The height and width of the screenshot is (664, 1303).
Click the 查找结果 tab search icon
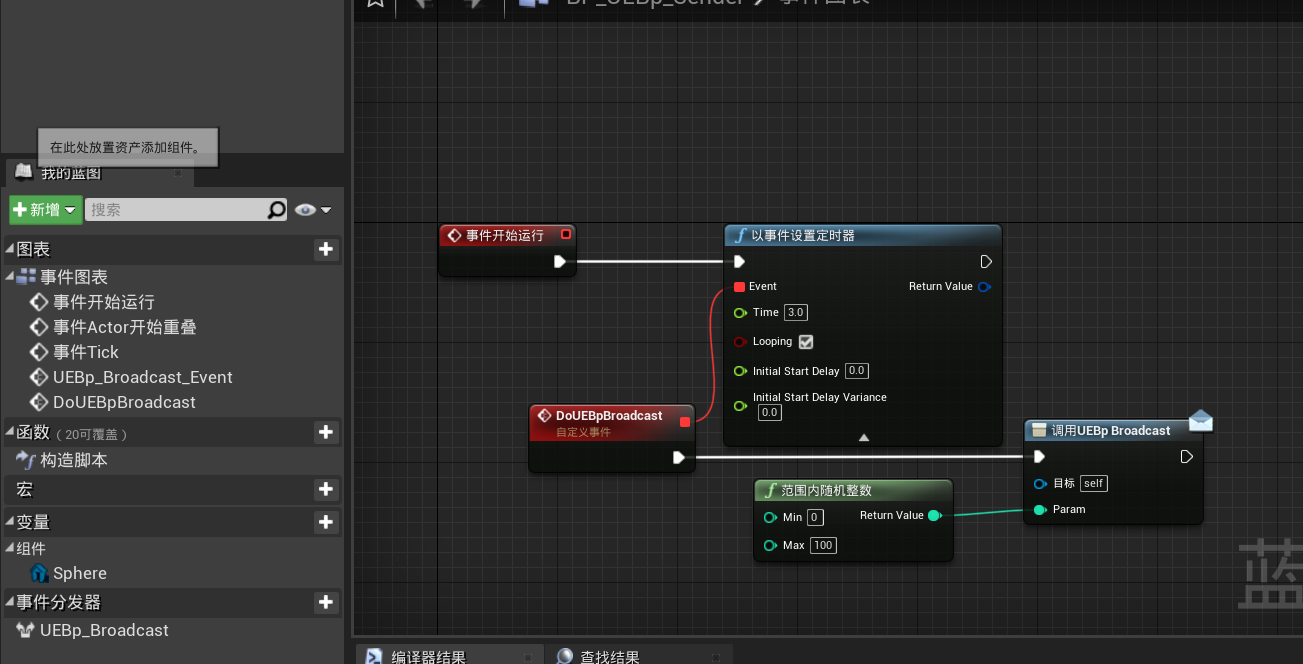tap(565, 657)
